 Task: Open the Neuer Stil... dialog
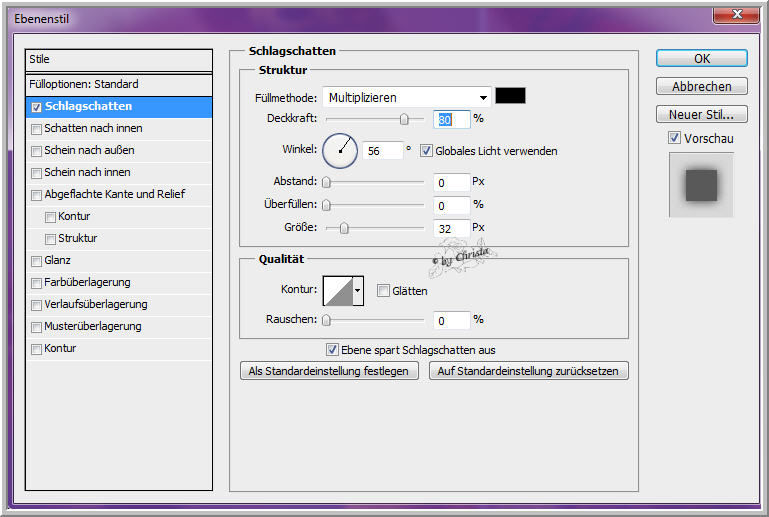(x=701, y=114)
